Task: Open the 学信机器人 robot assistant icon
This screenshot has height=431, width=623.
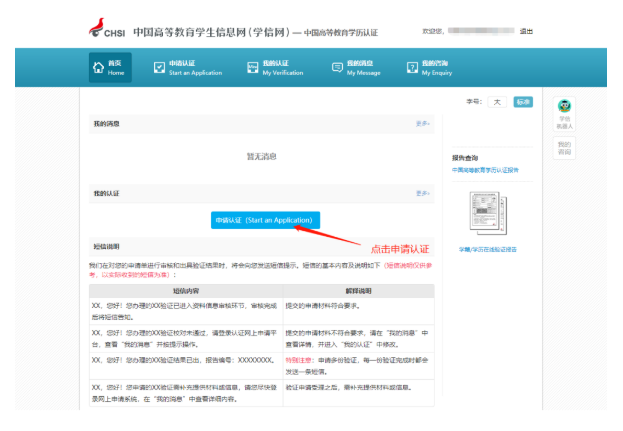Action: (564, 114)
